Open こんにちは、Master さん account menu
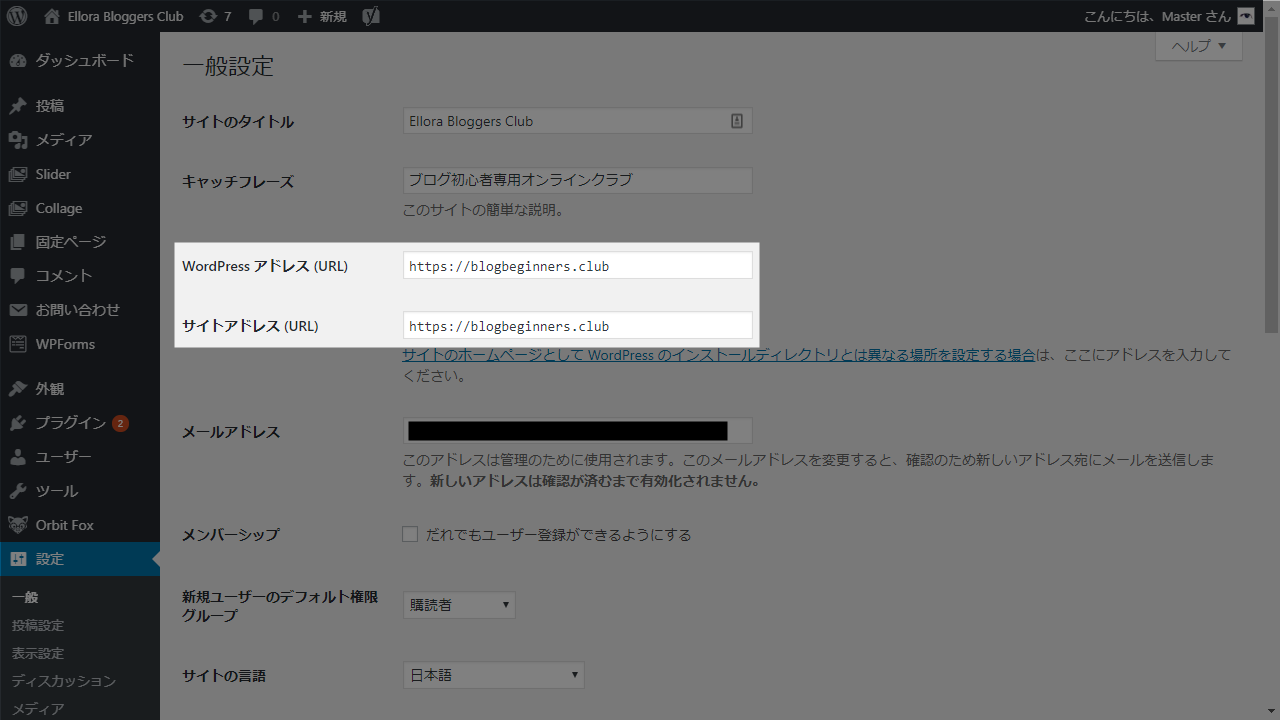 (x=1169, y=16)
